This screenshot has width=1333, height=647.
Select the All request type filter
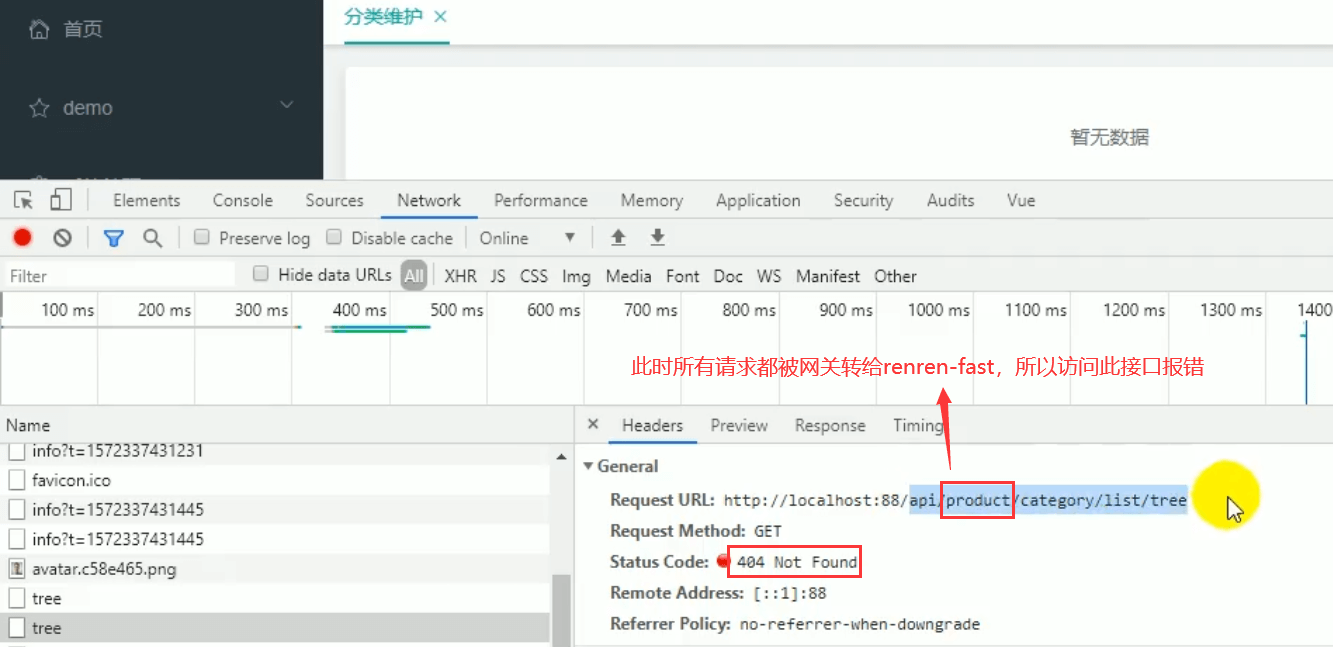414,276
